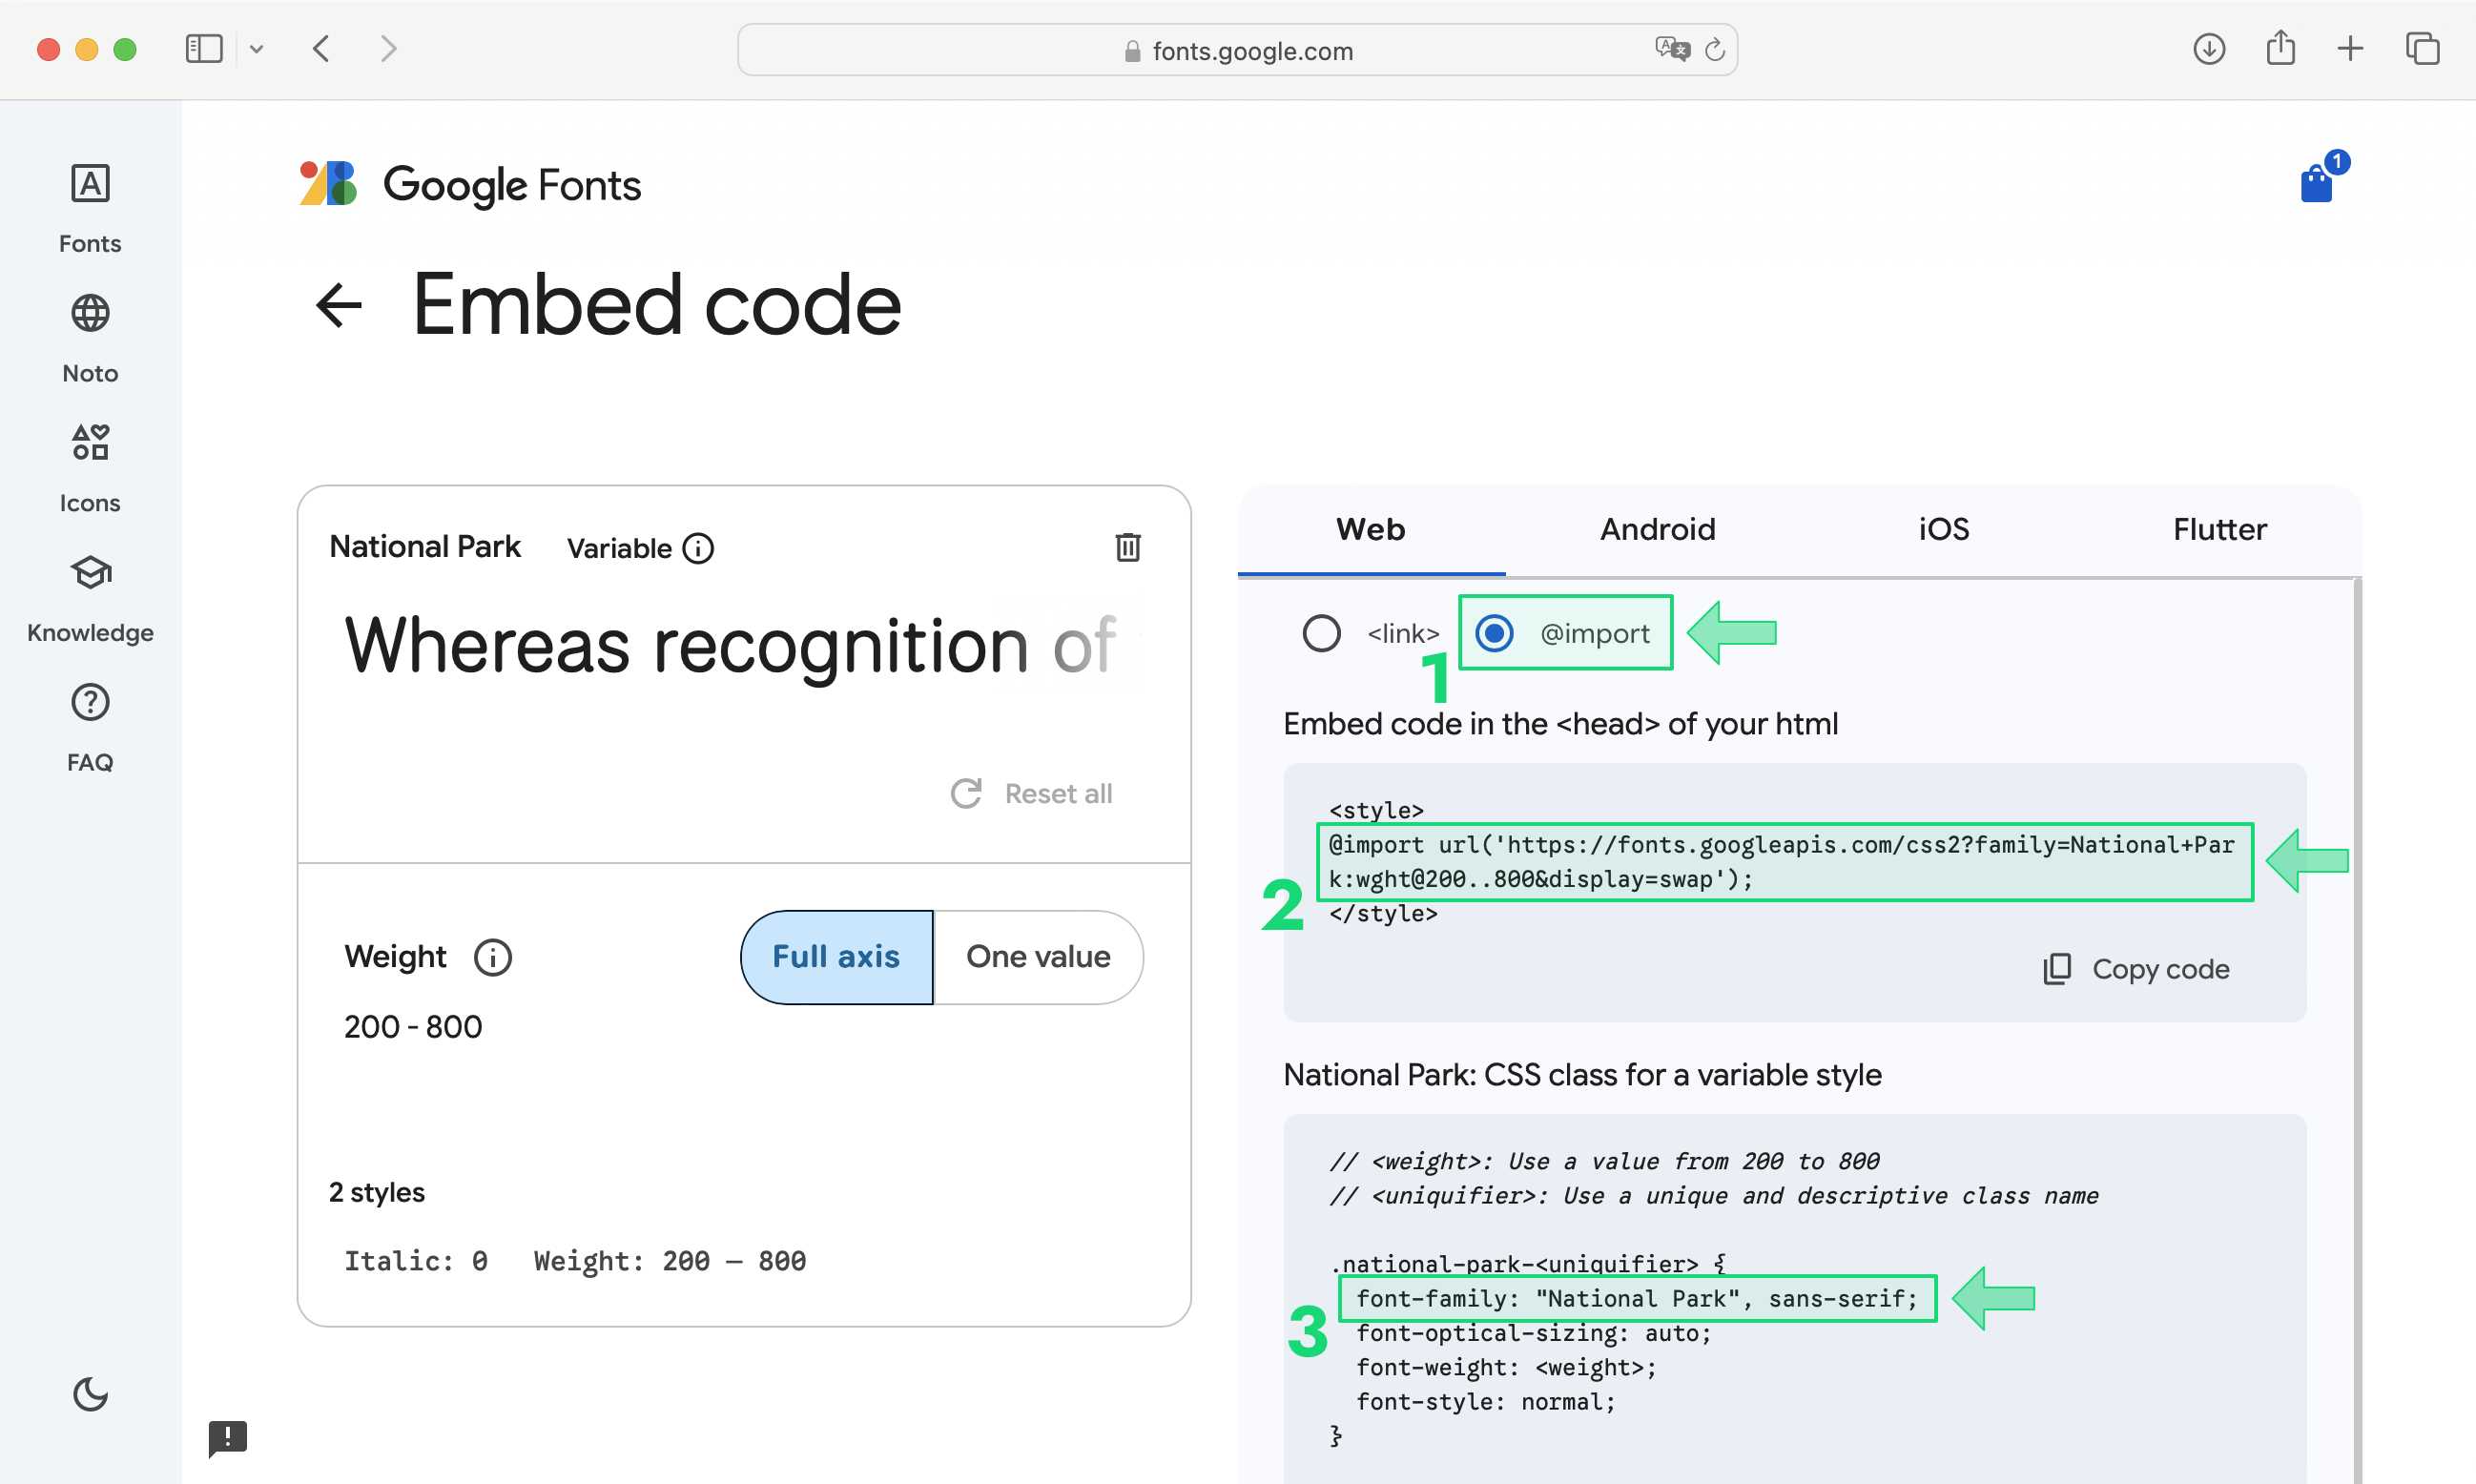Open the Flutter tab

pos(2219,529)
